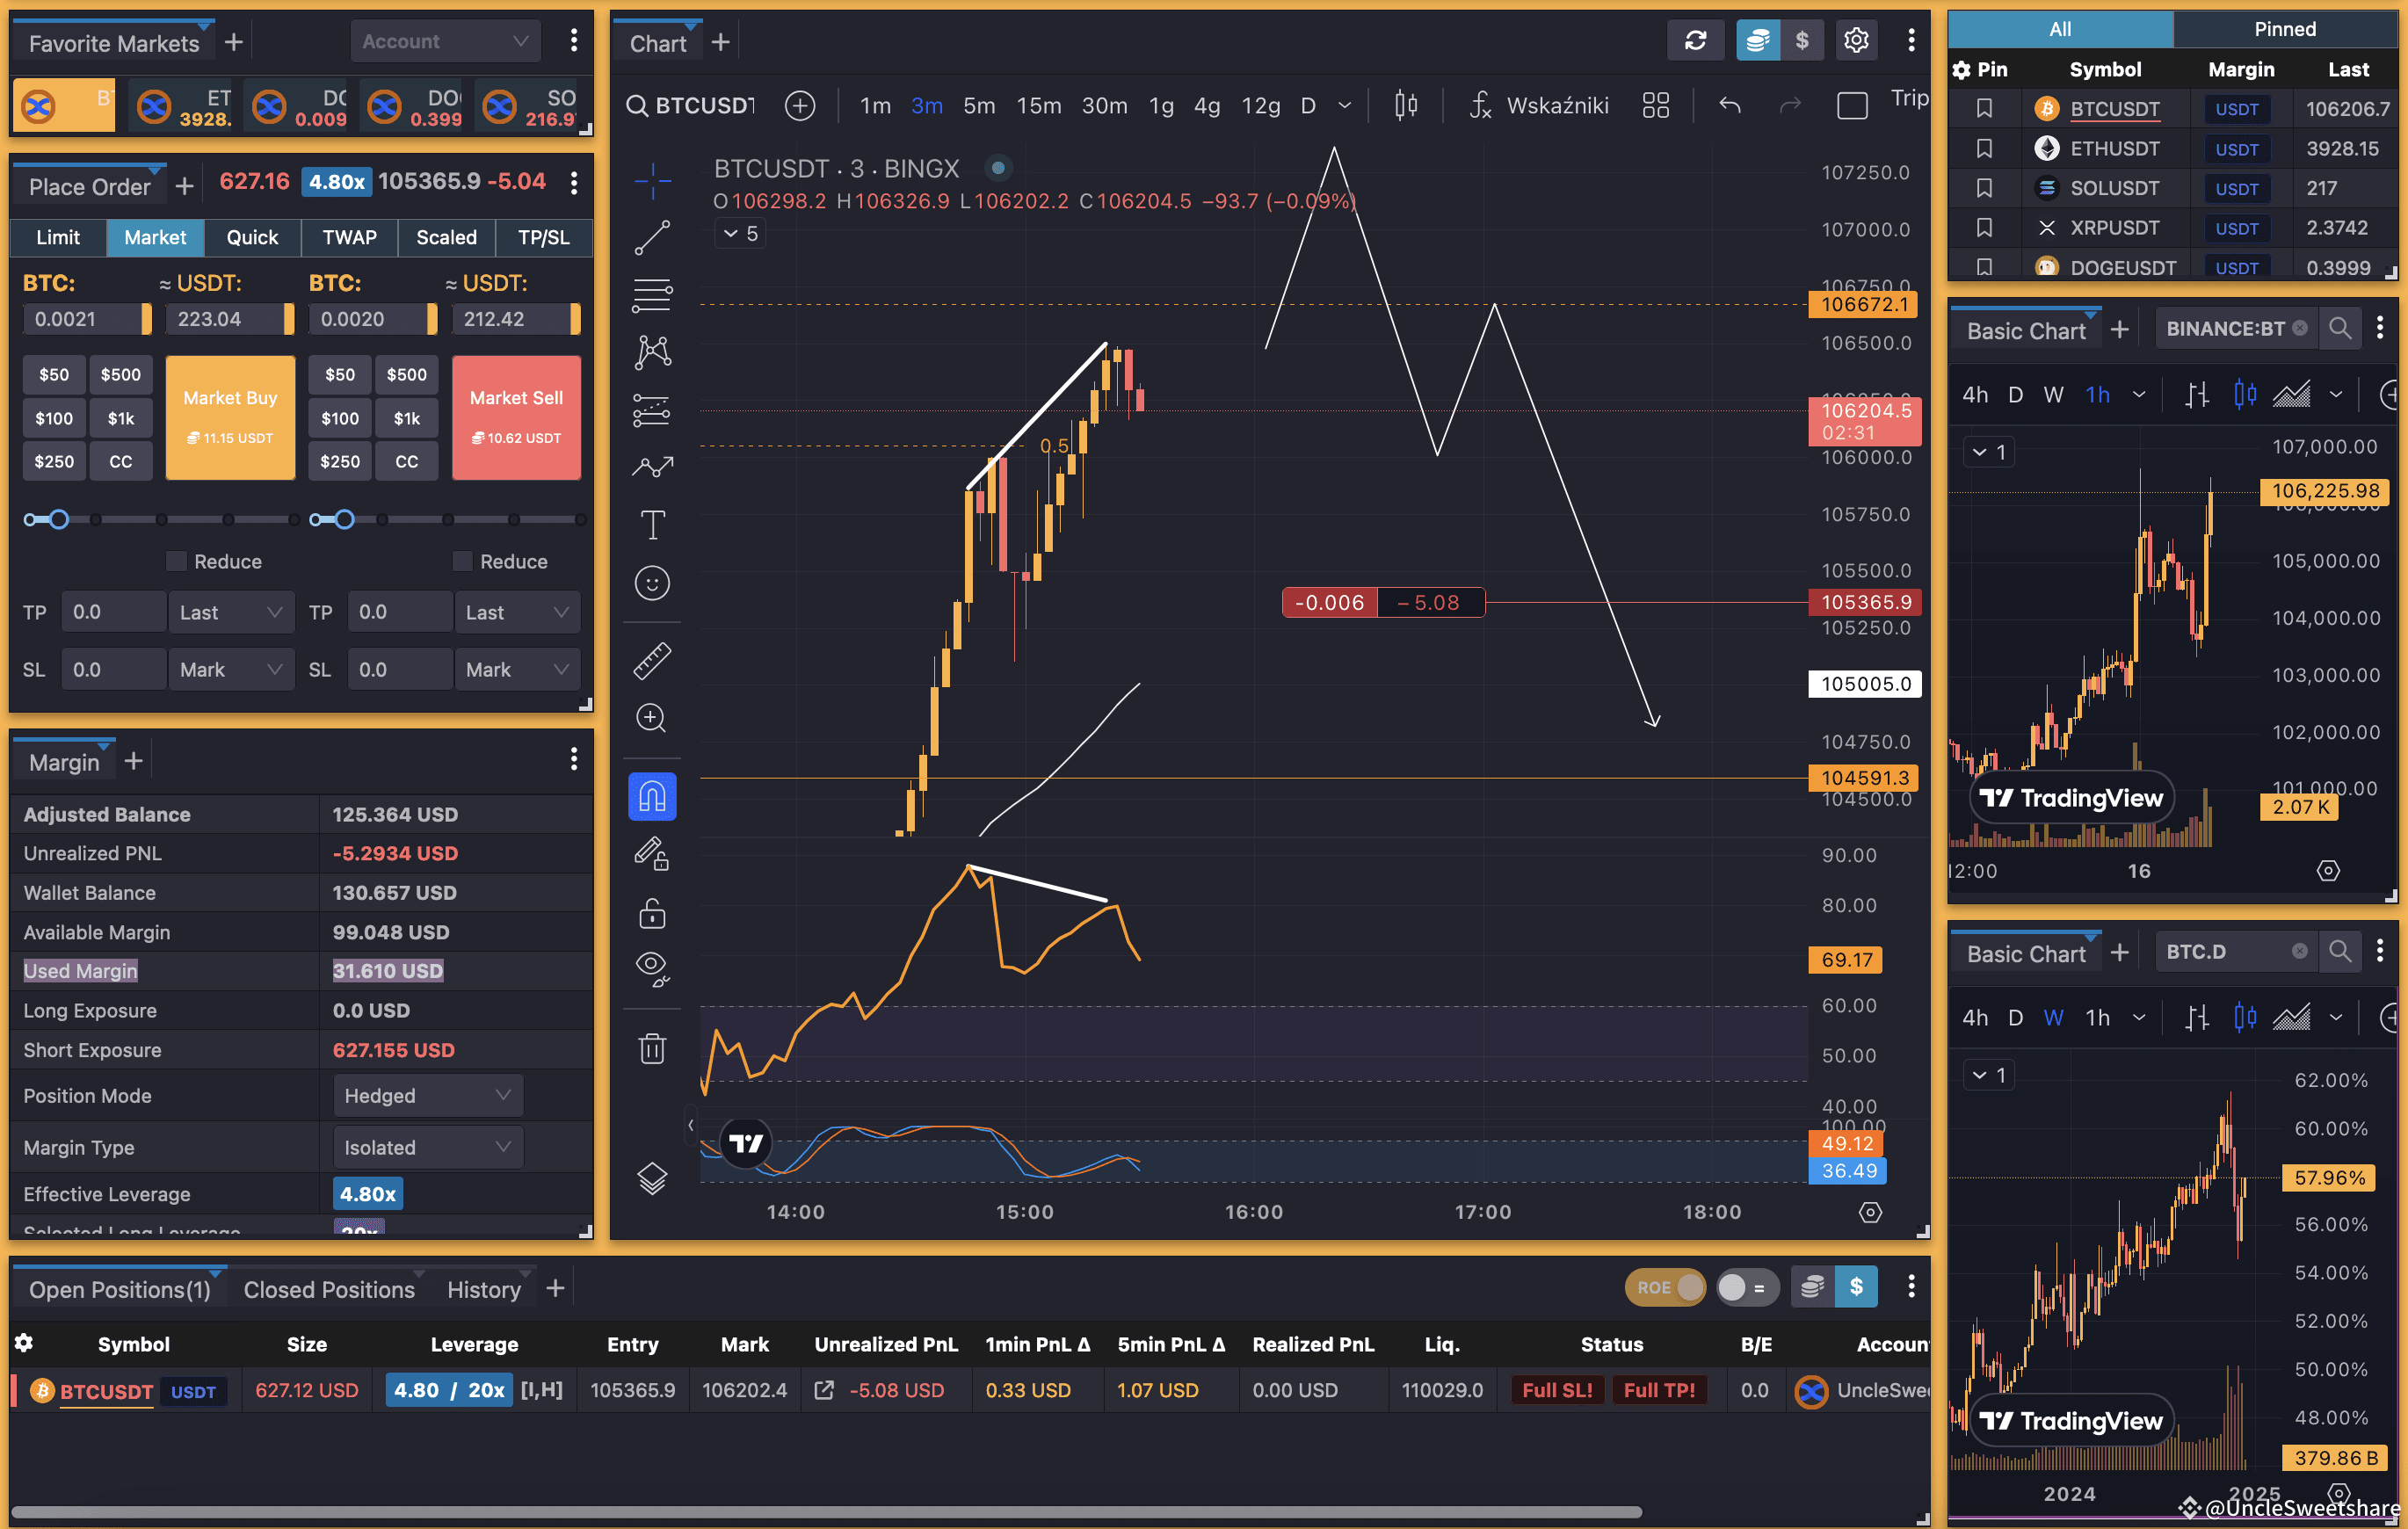The image size is (2408, 1529).
Task: Switch the main chart to dollar denomination
Action: [x=1802, y=41]
